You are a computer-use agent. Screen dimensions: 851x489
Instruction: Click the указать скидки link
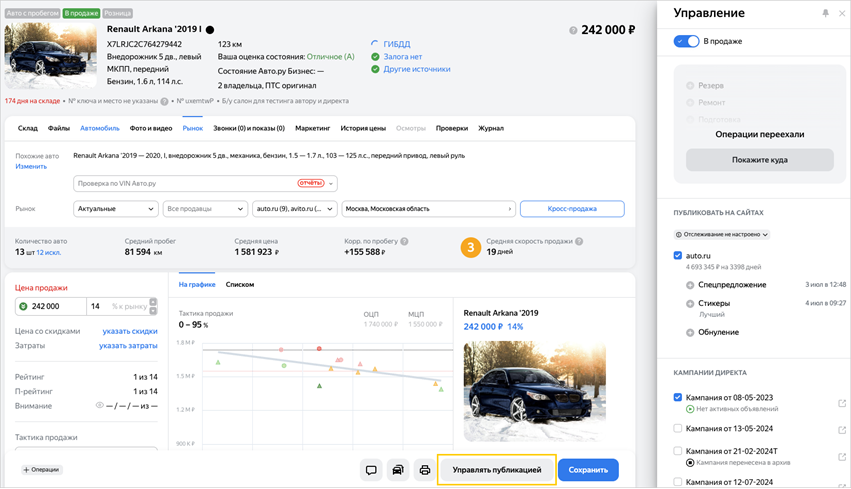click(130, 331)
